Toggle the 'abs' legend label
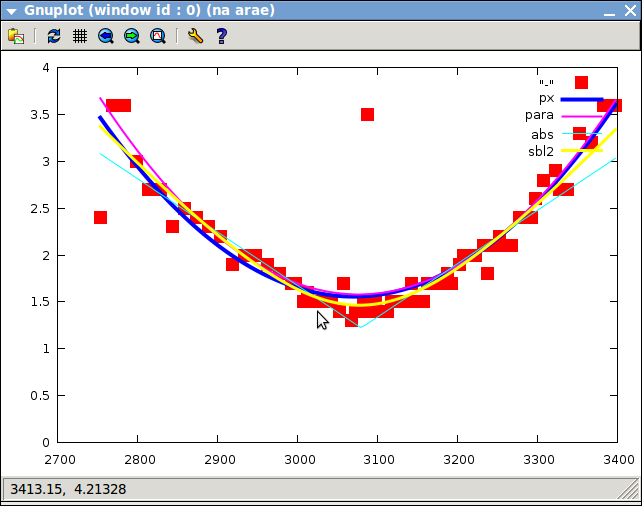 (542, 134)
